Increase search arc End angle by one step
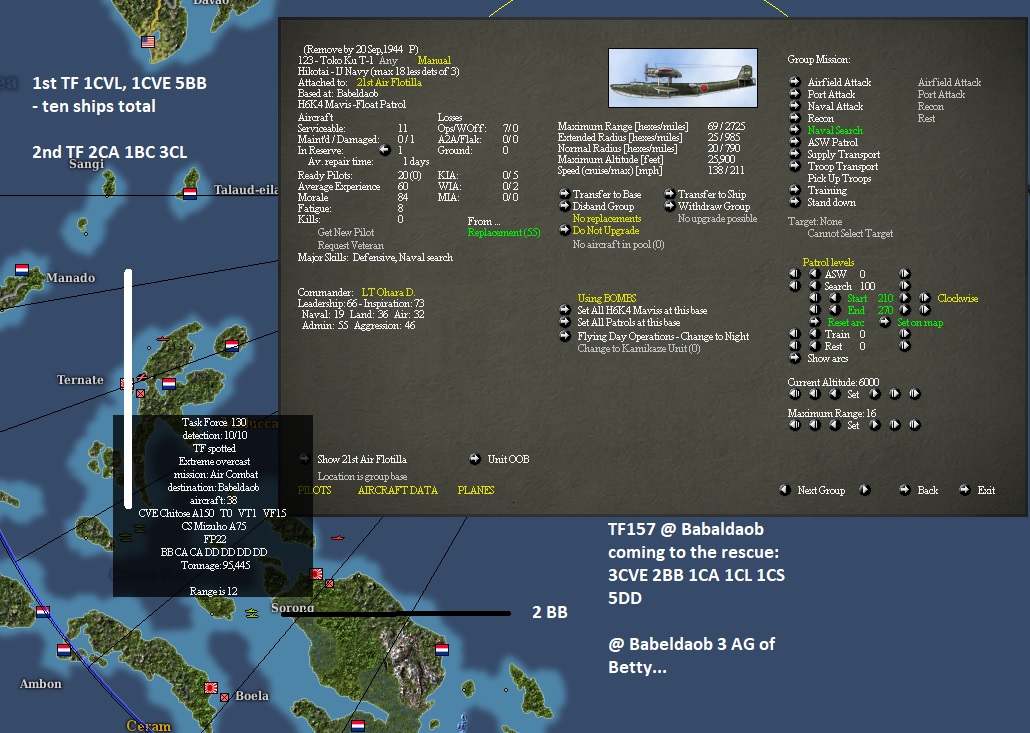Screen dimensions: 1030x733 [905, 309]
